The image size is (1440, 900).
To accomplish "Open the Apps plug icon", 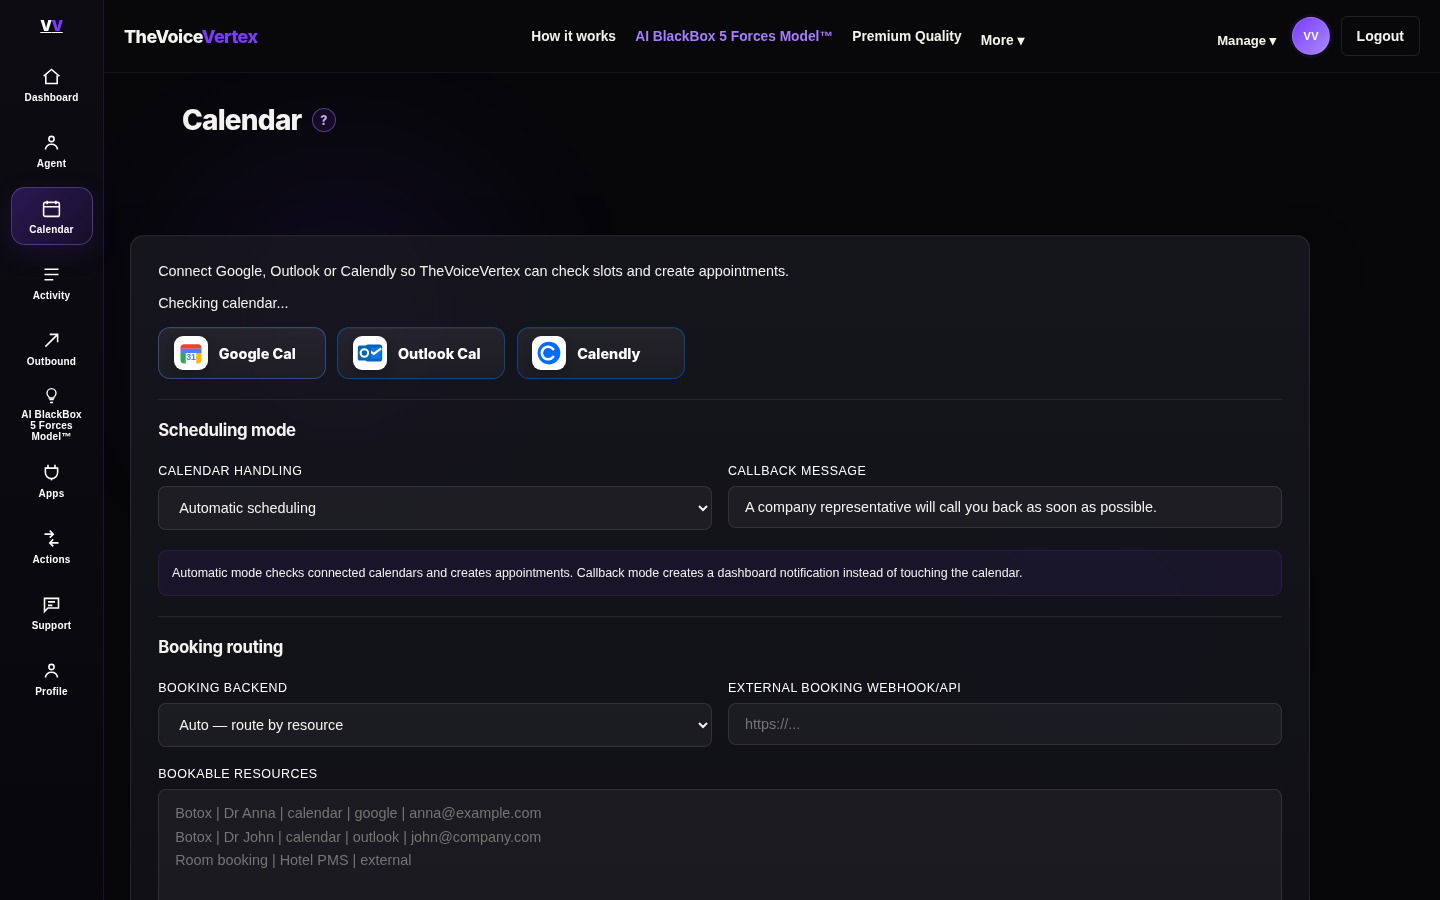I will [x=51, y=473].
